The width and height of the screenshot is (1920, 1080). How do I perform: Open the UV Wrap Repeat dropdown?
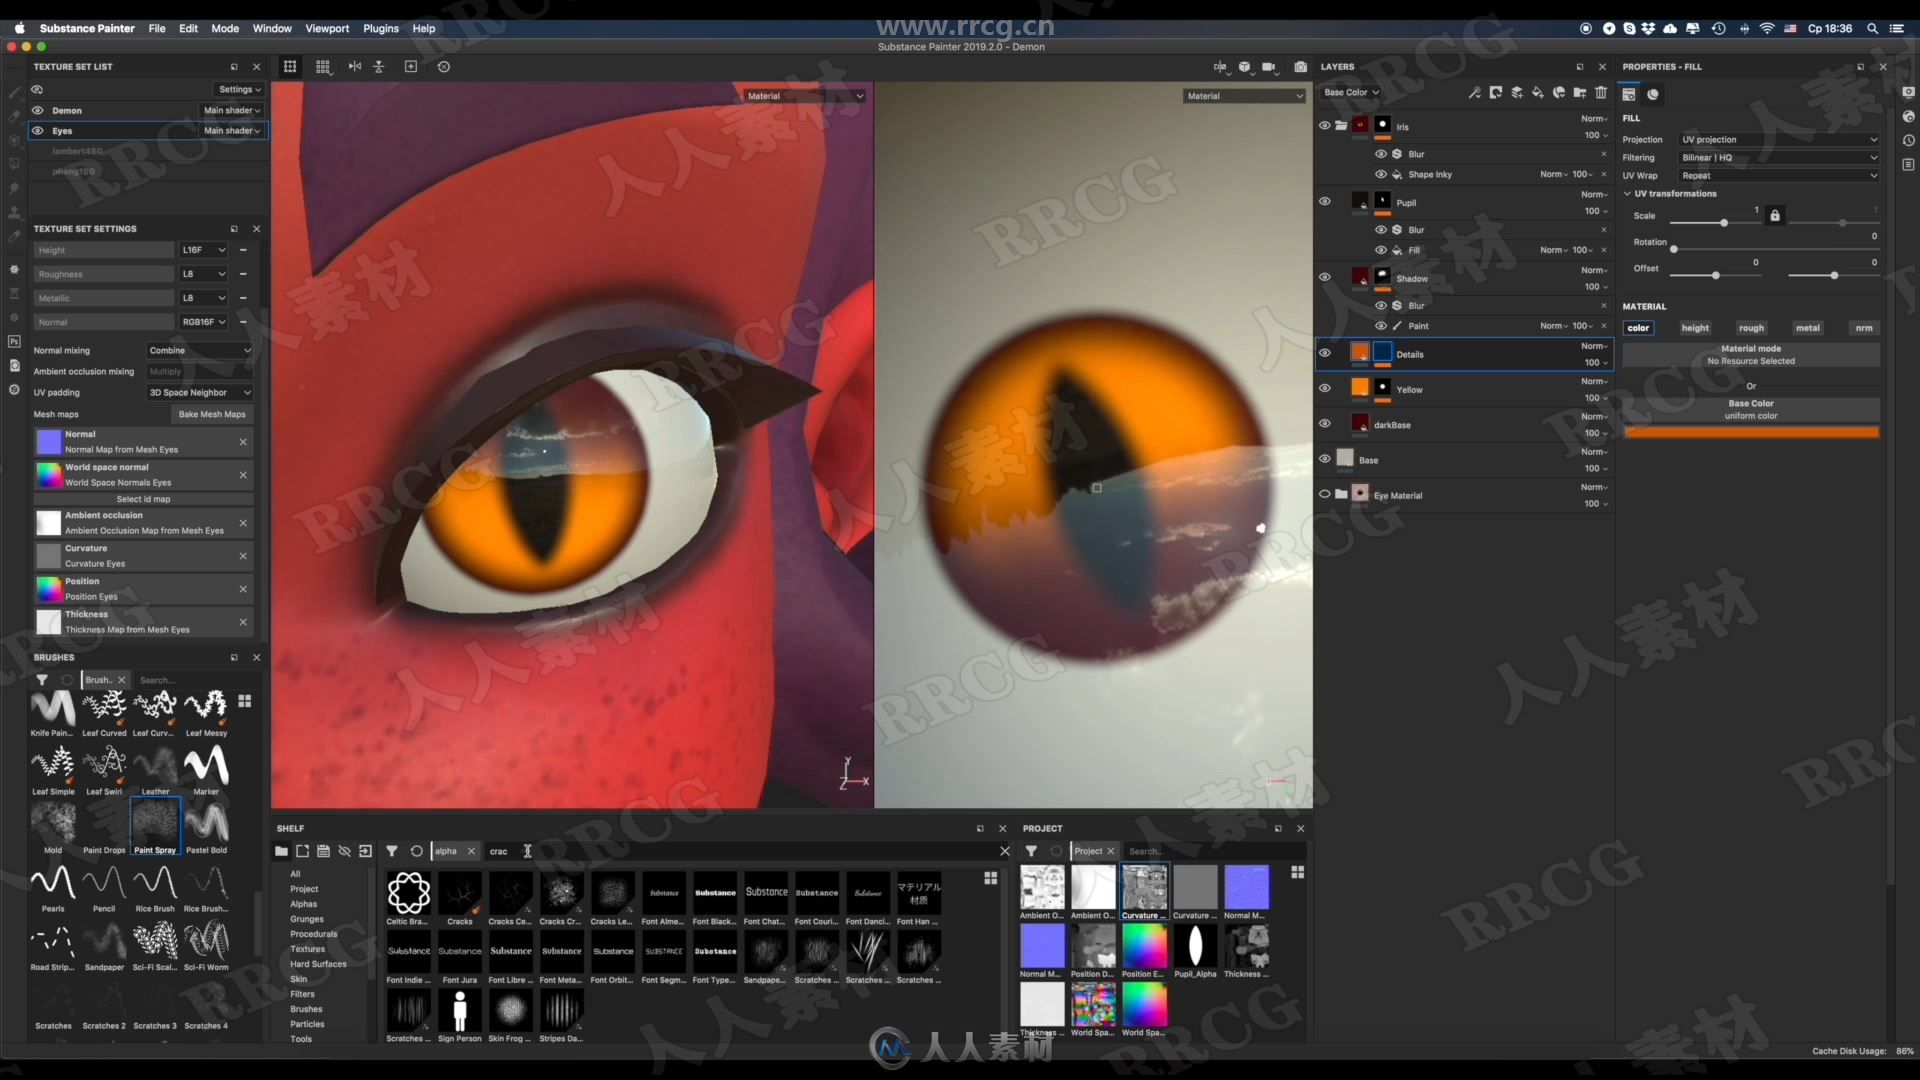pyautogui.click(x=1778, y=175)
